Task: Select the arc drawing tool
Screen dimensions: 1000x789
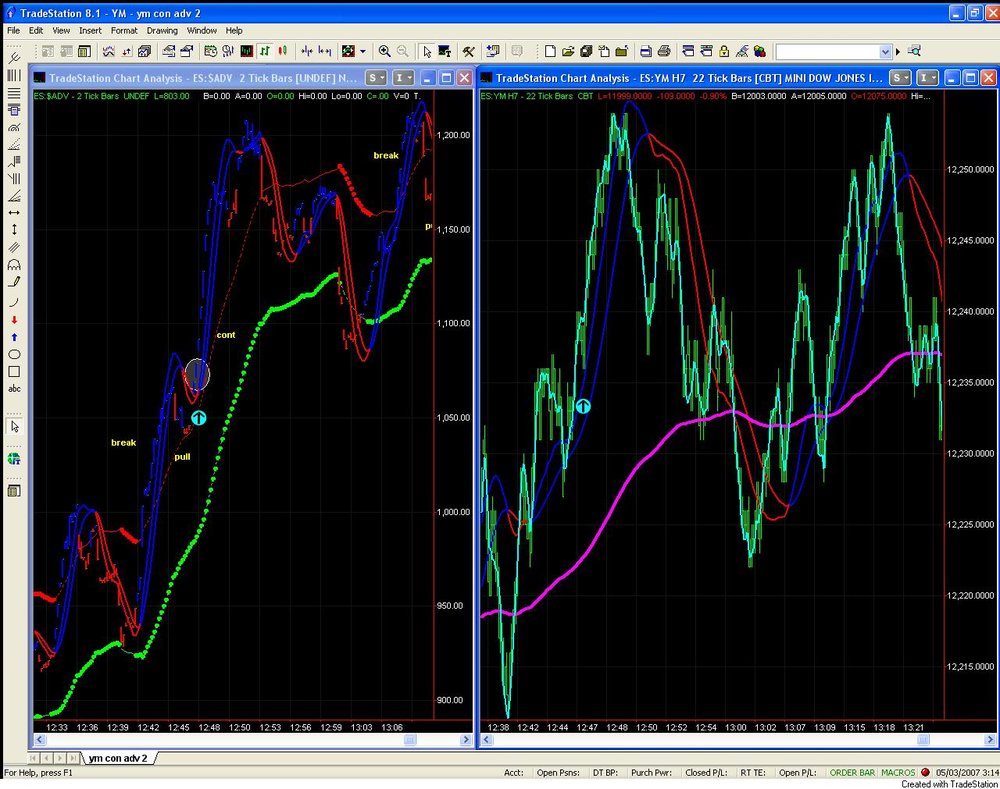Action: (14, 302)
